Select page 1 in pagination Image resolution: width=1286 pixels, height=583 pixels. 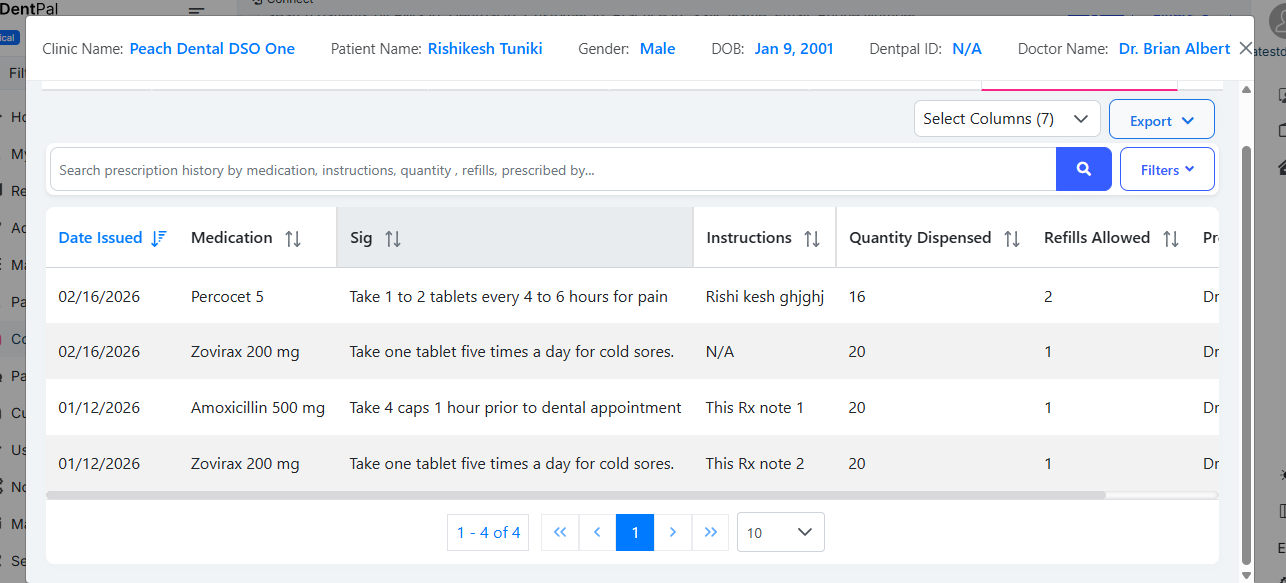coord(635,532)
